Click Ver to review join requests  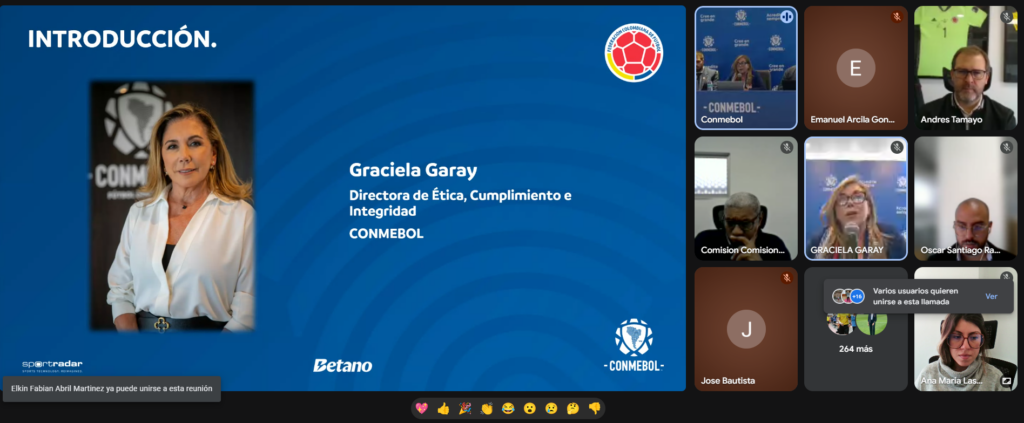[x=991, y=296]
